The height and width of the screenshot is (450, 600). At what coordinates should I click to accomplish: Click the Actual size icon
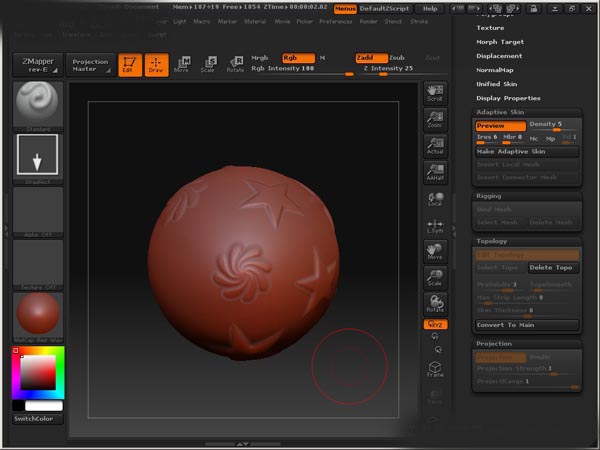tap(434, 145)
